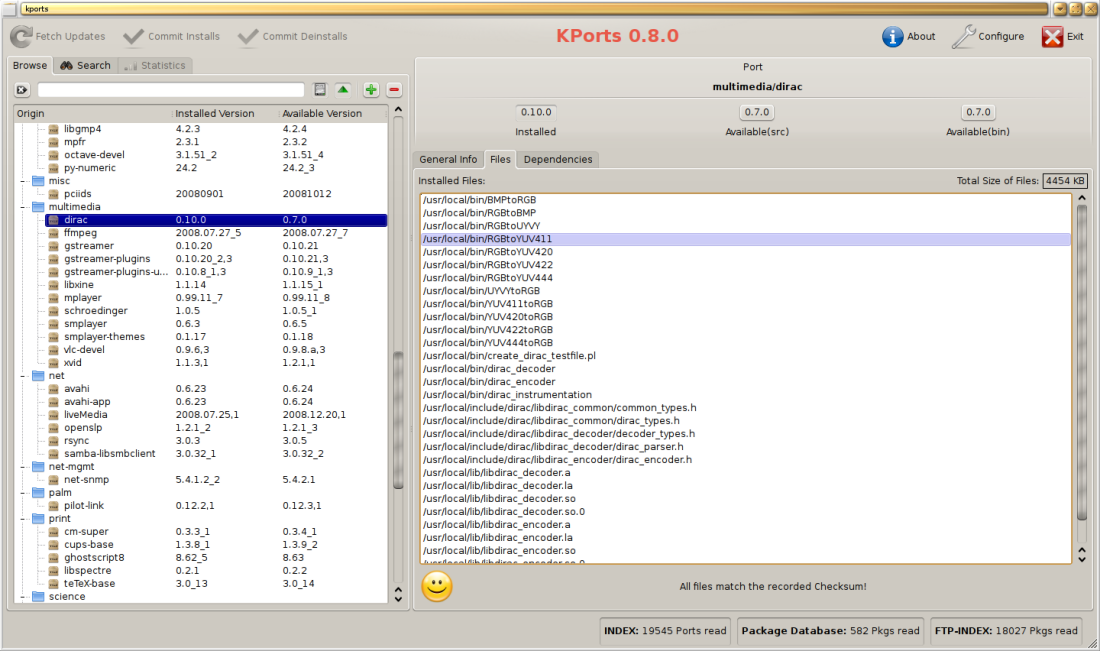Click the 0.7.0 Available(bin) button
Screen dimensions: 1100x651
(x=978, y=112)
